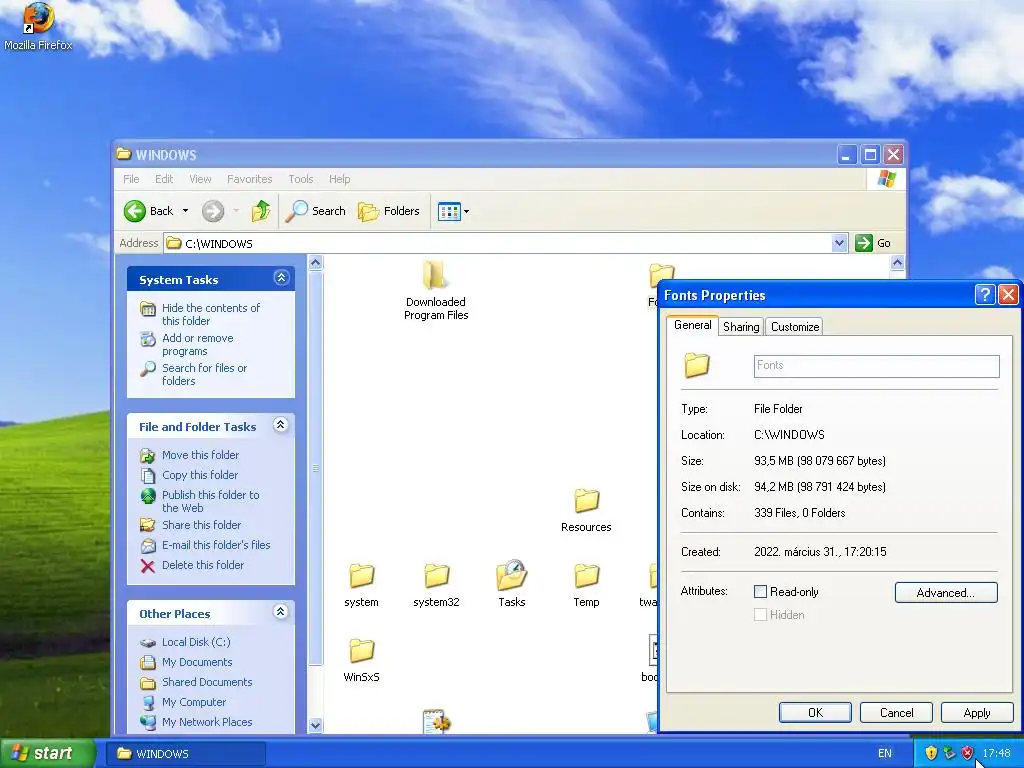Click the taskbar clock 17:48
1024x768 pixels.
click(996, 754)
